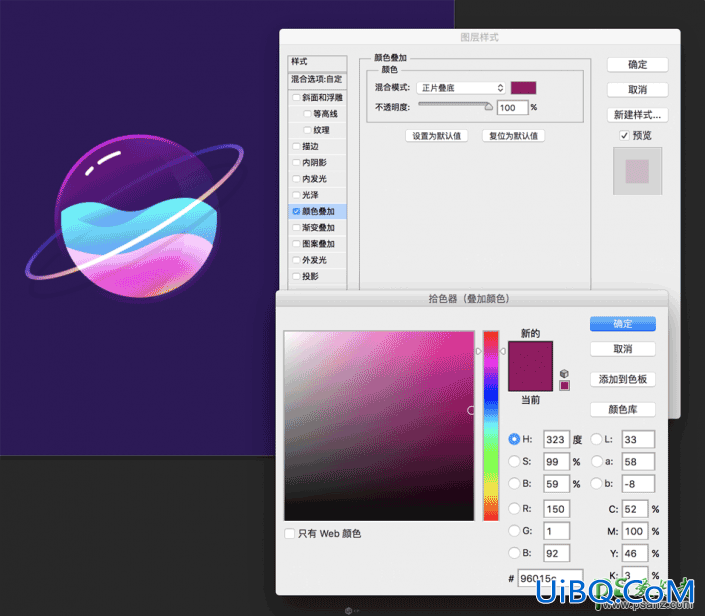Click the 新的 new color preview swatch
The width and height of the screenshot is (705, 616).
click(x=530, y=354)
